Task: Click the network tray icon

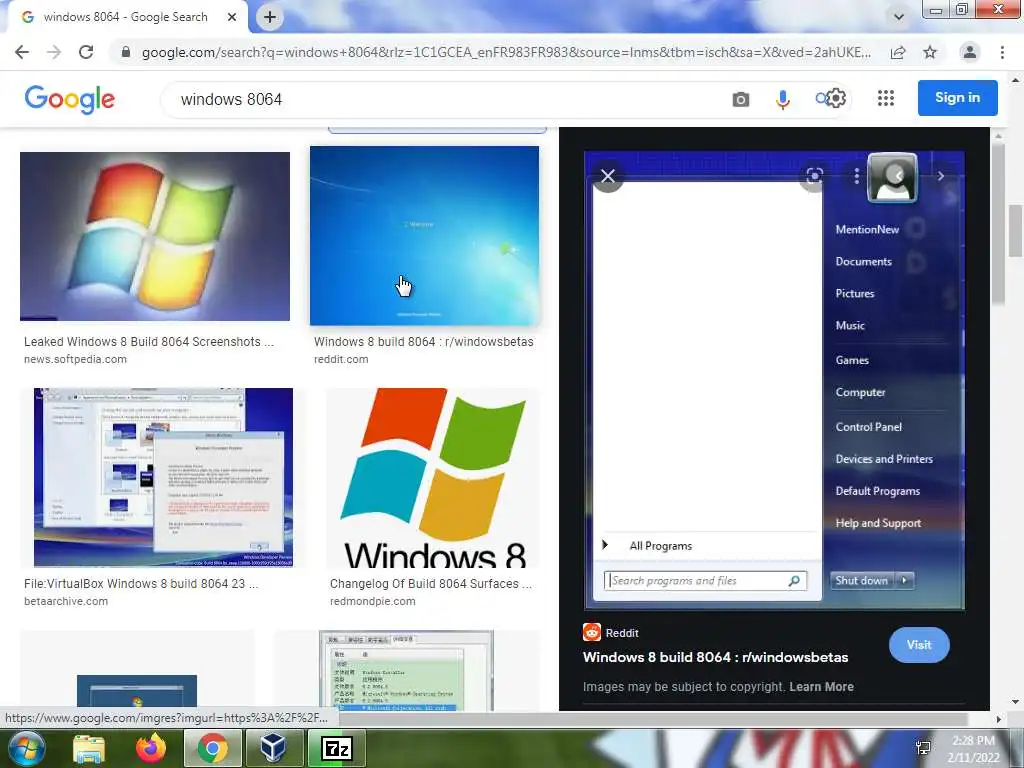Action: tap(923, 748)
